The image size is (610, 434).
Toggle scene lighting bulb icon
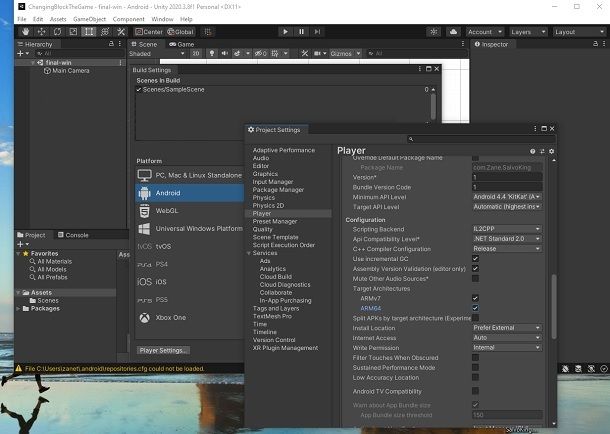212,54
